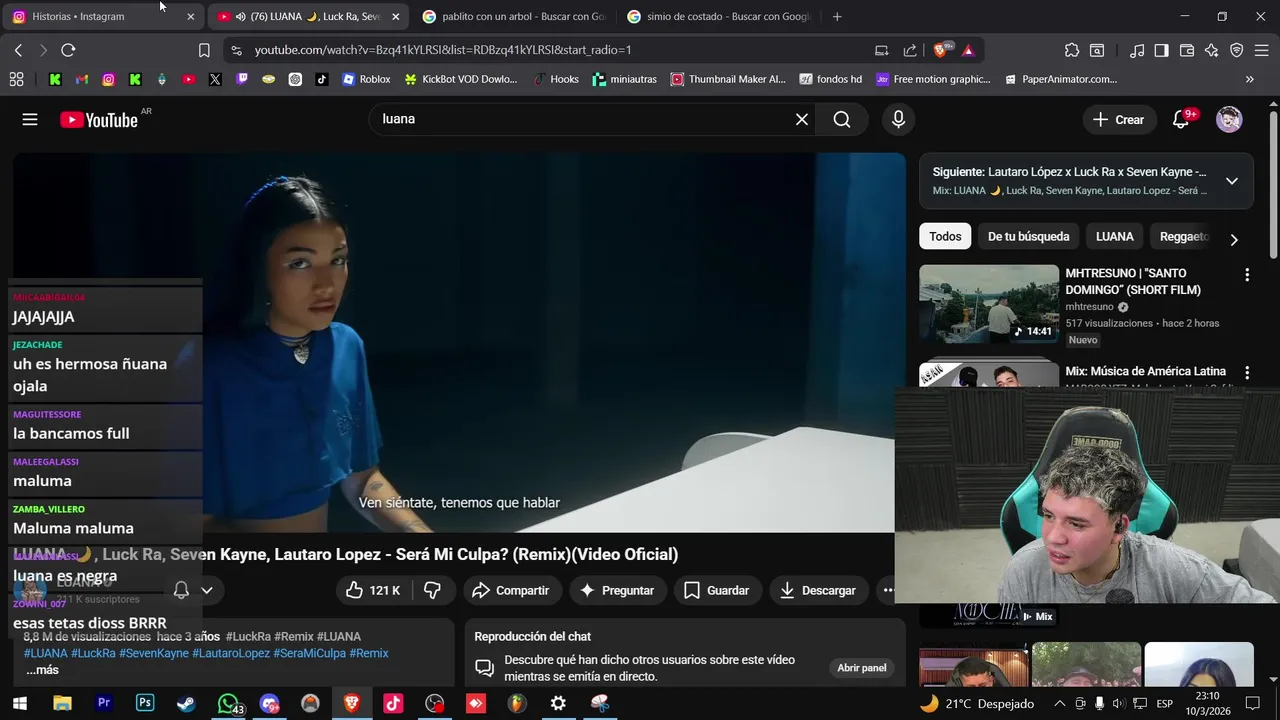Show more filter chips with right arrow
This screenshot has height=720, width=1280.
[x=1234, y=240]
